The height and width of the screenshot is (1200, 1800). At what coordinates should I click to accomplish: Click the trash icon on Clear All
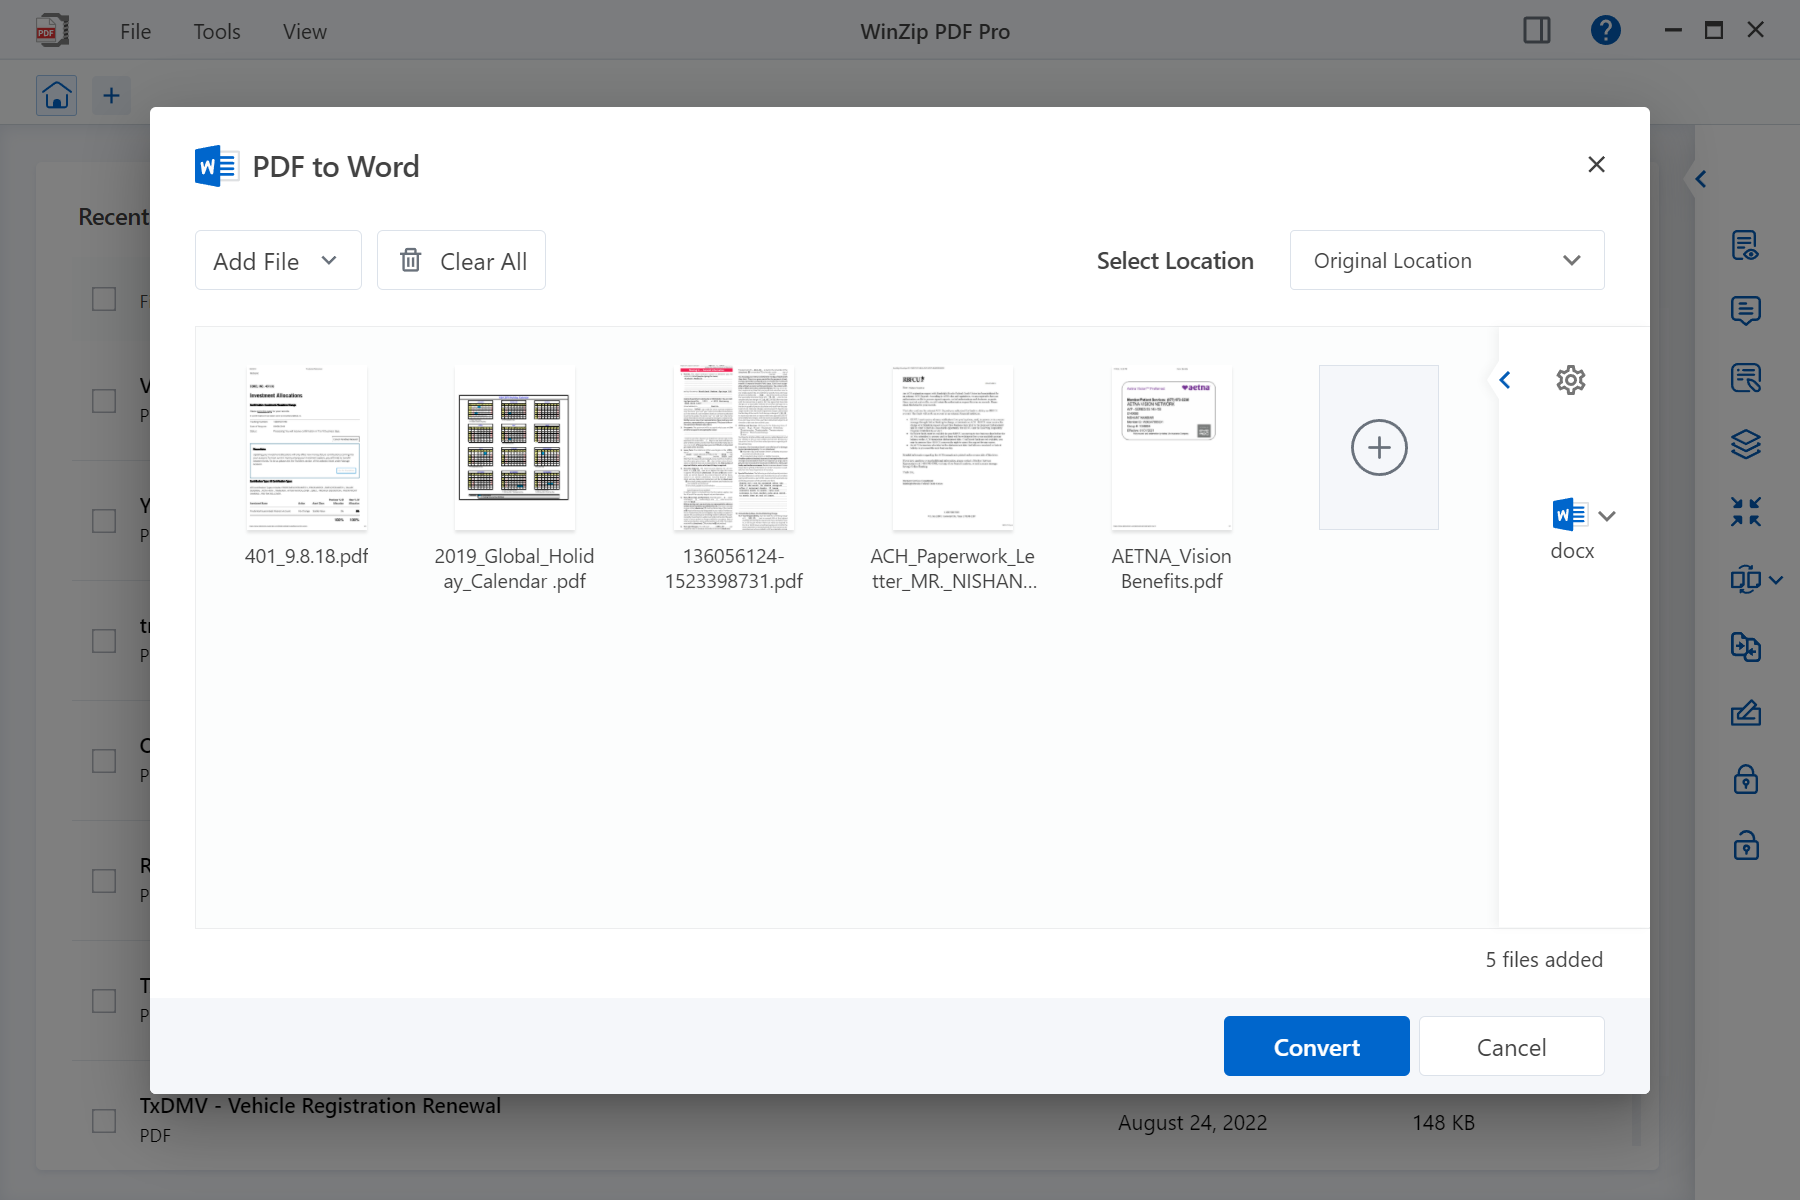click(411, 260)
